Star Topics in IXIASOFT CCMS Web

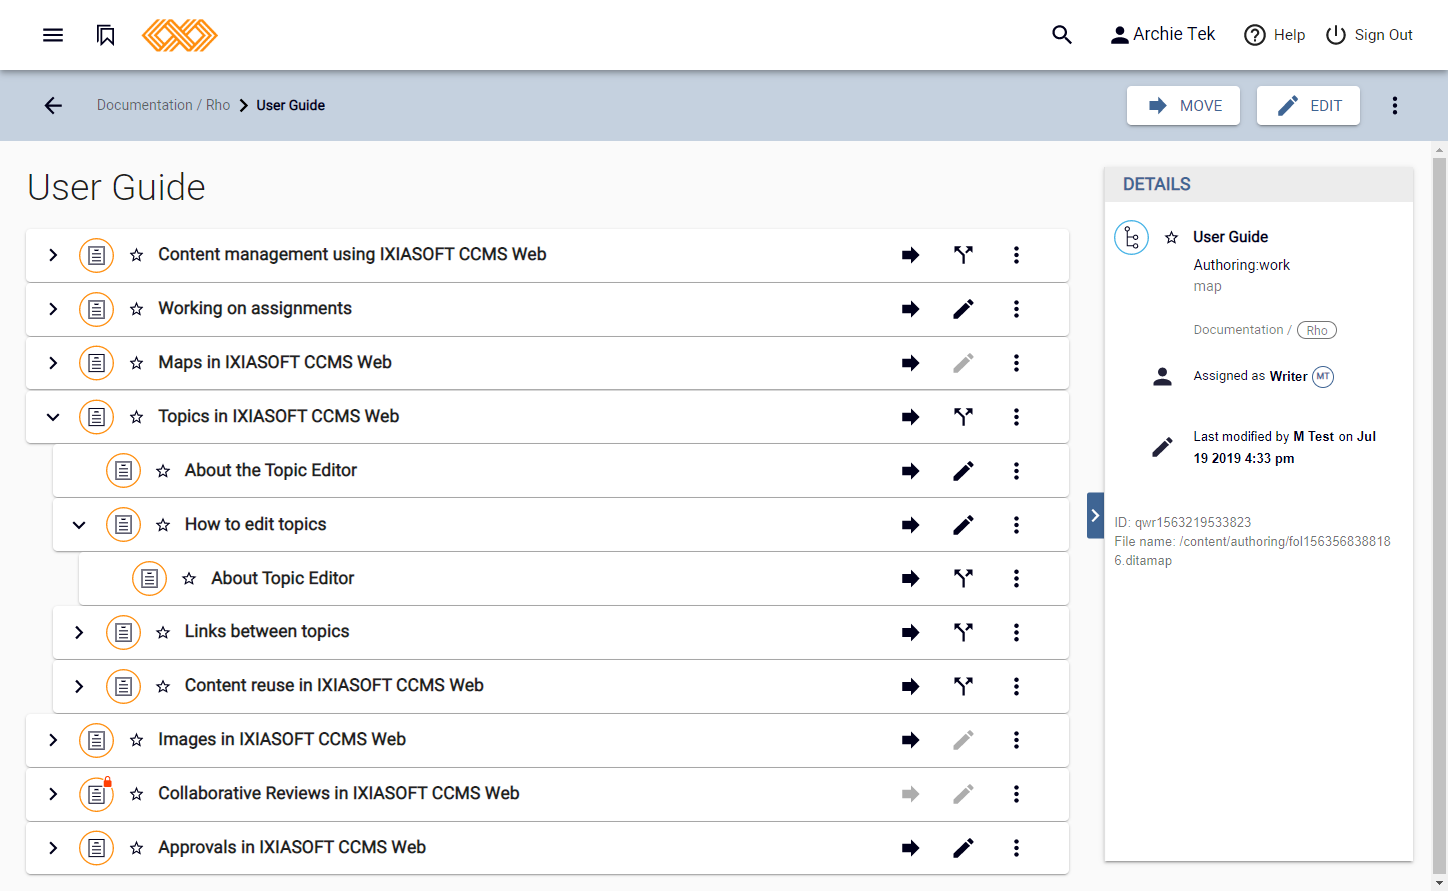(x=136, y=417)
